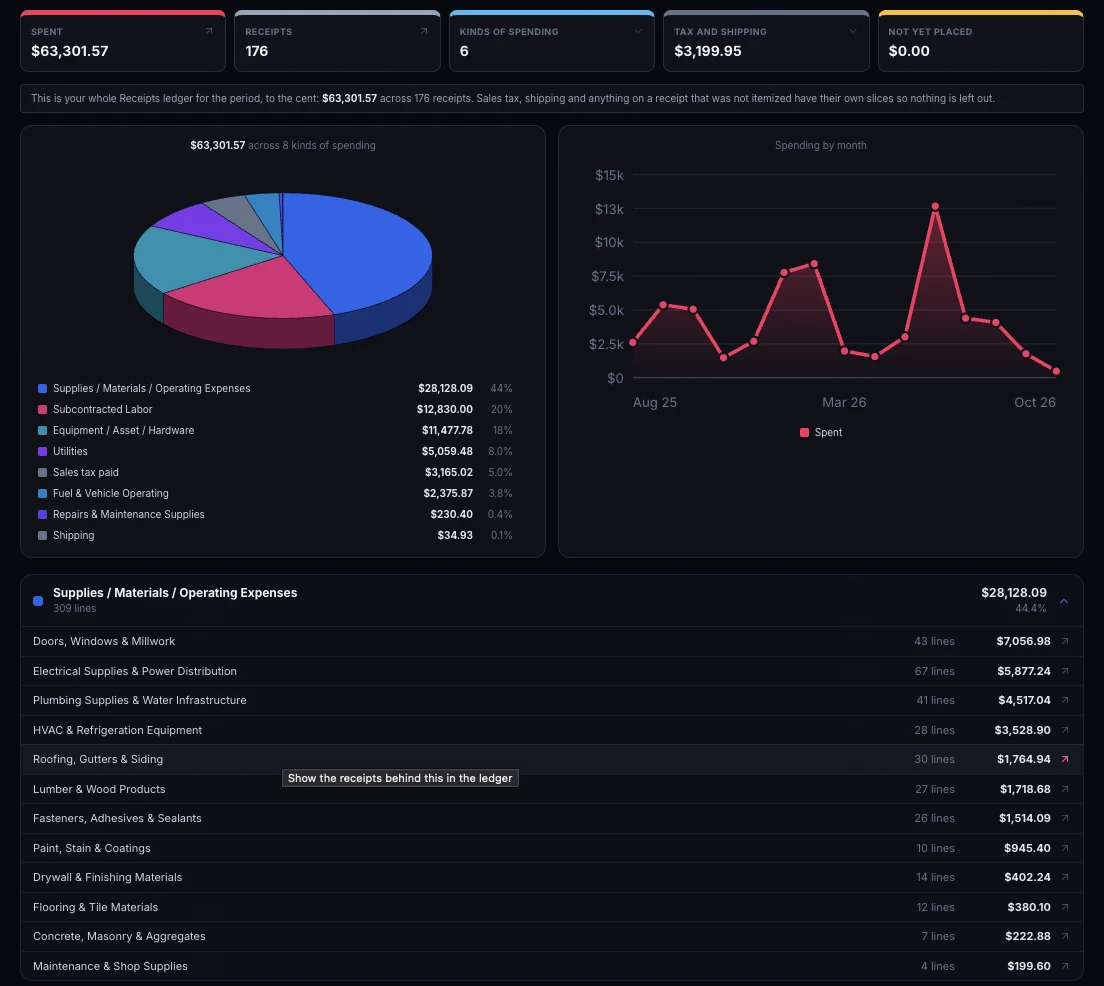The width and height of the screenshot is (1104, 986).
Task: Select the Flooring & Tile Materials row
Action: click(551, 907)
